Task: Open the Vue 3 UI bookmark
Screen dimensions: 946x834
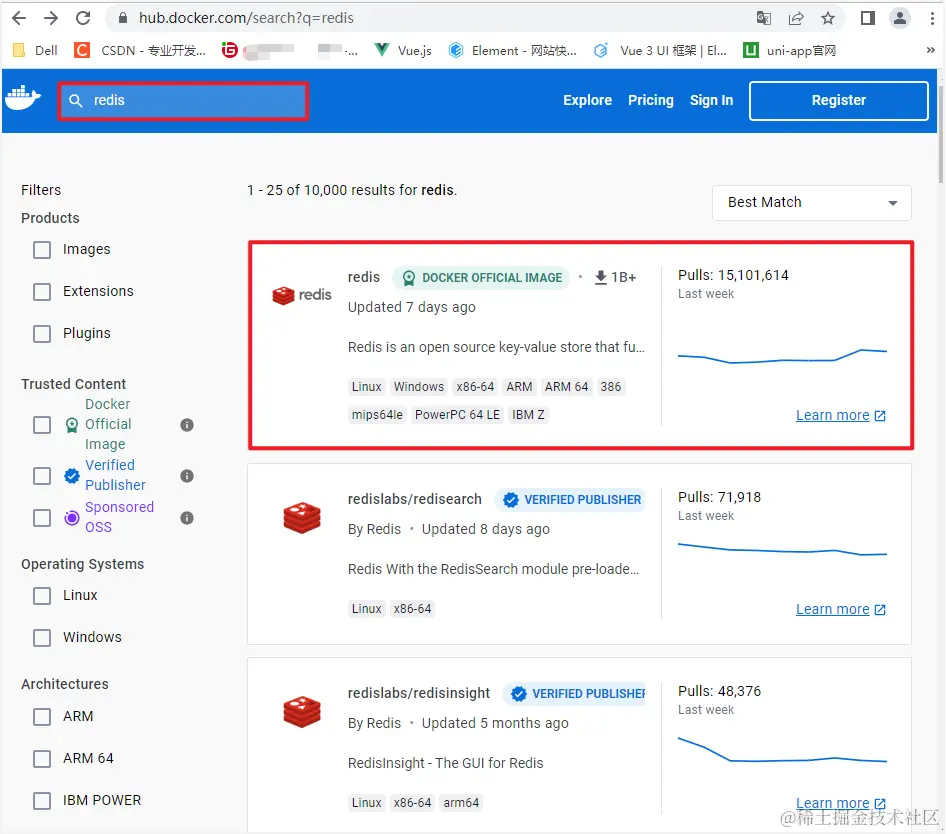Action: point(660,51)
